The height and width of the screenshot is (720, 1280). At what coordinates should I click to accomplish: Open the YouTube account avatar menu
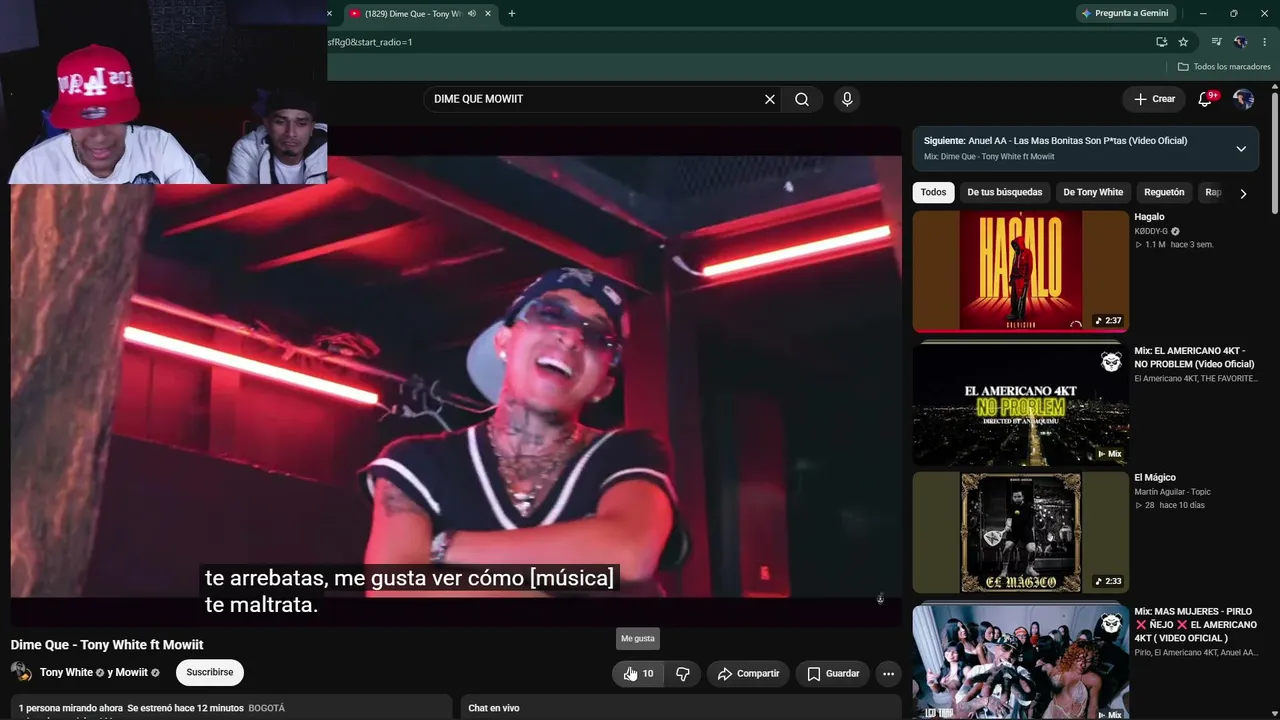coord(1243,99)
